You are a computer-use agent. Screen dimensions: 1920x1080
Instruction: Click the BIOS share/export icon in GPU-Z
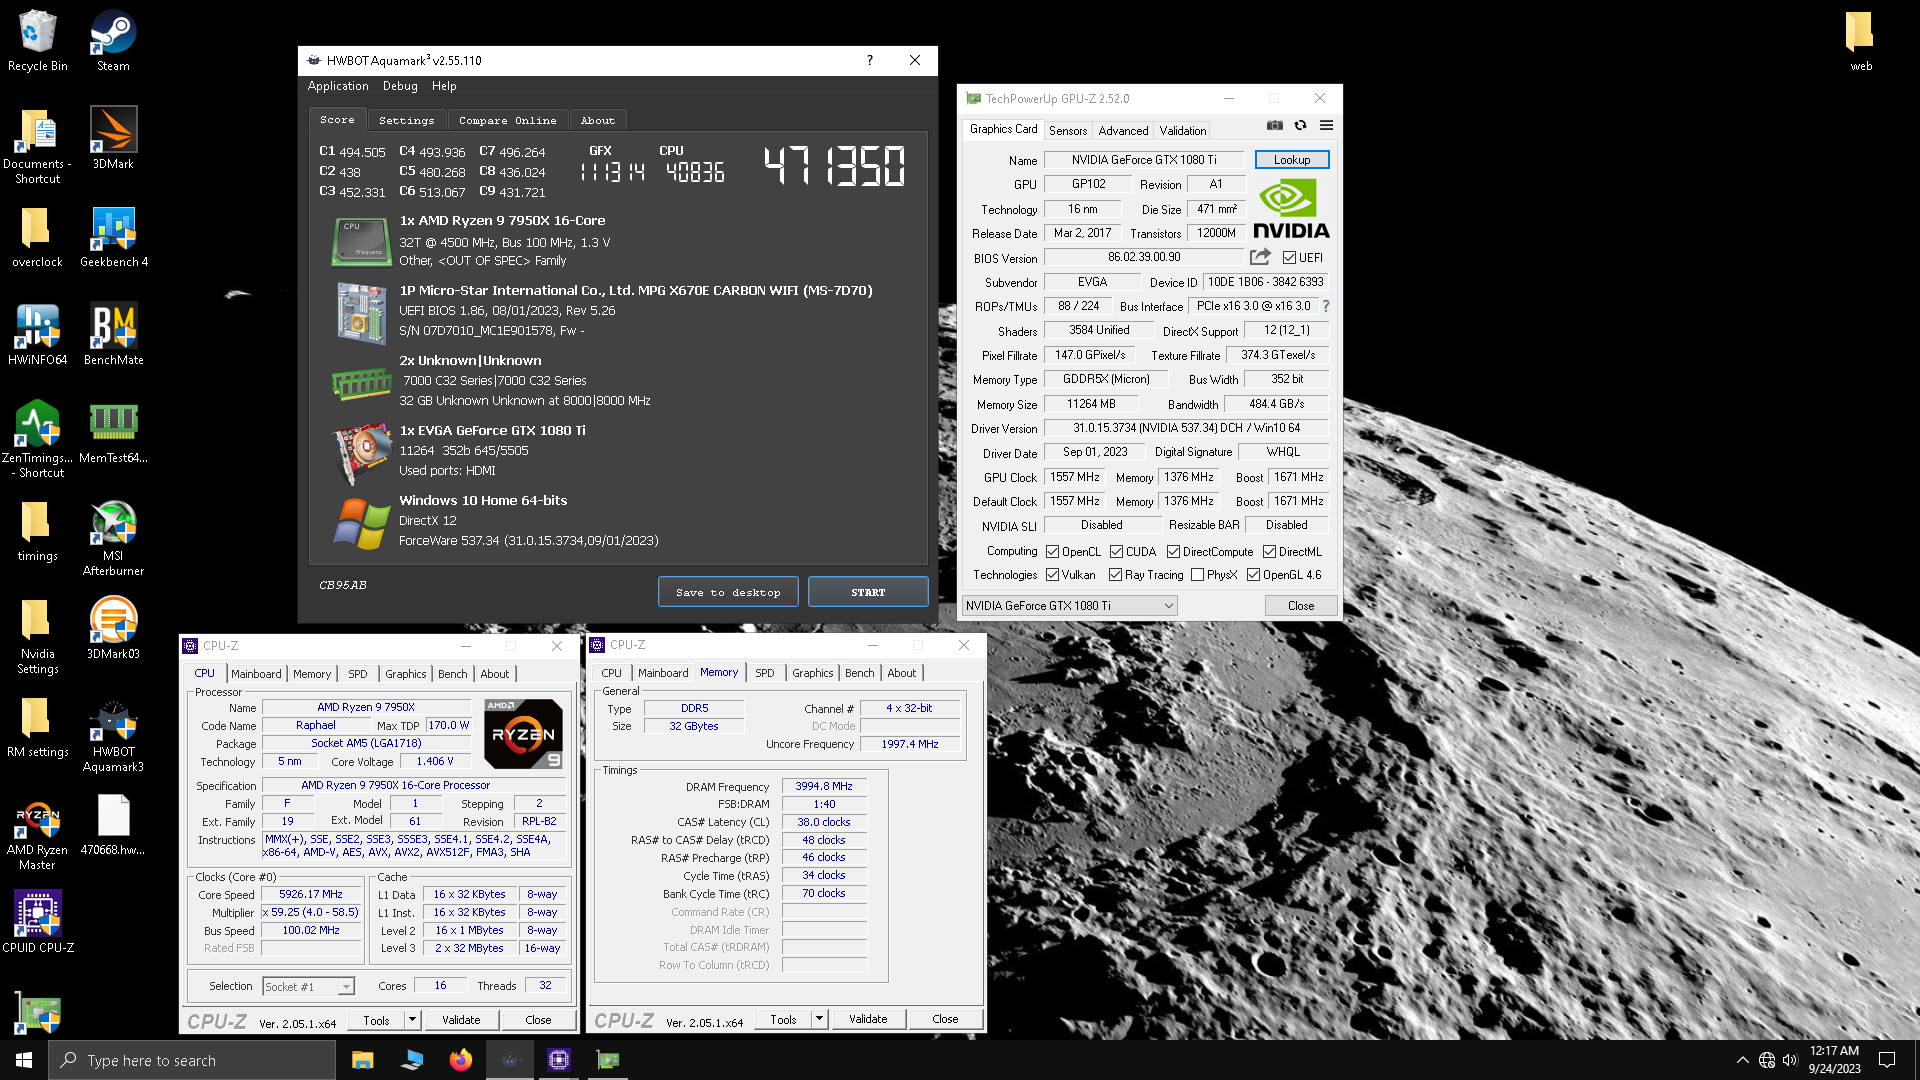1260,257
